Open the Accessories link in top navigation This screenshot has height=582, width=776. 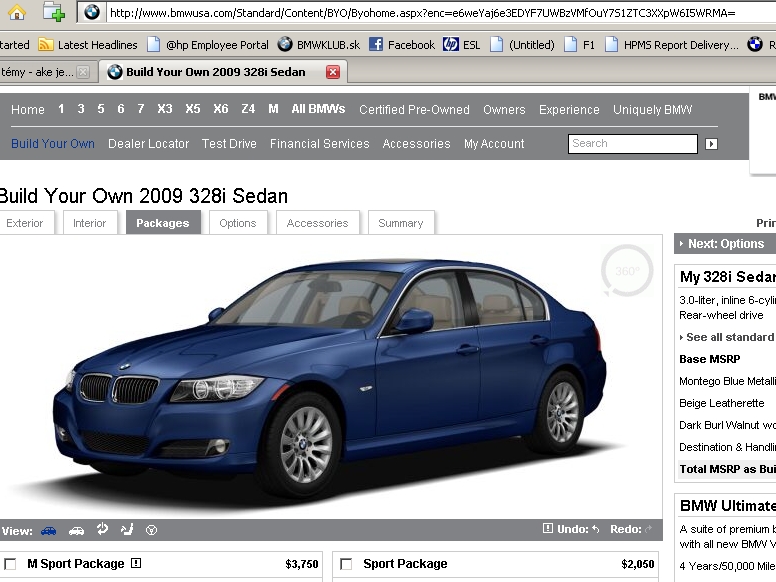(x=416, y=144)
